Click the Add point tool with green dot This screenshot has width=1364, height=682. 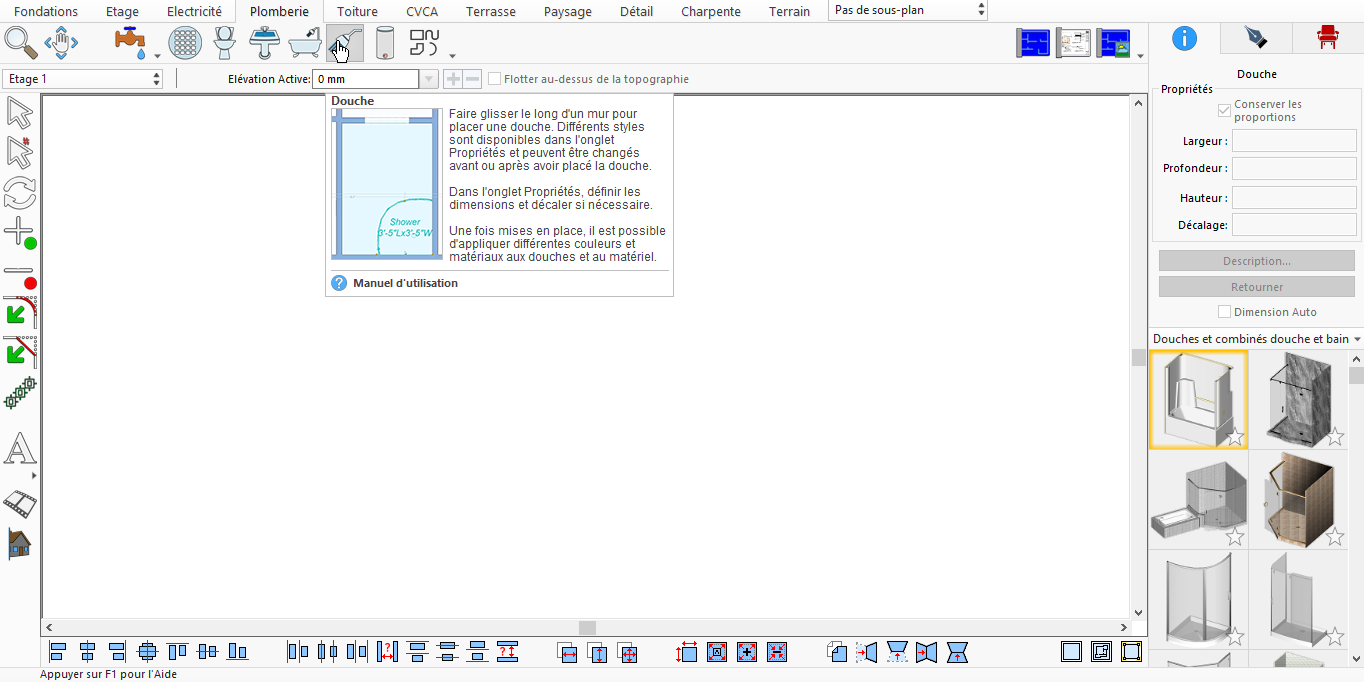20,233
